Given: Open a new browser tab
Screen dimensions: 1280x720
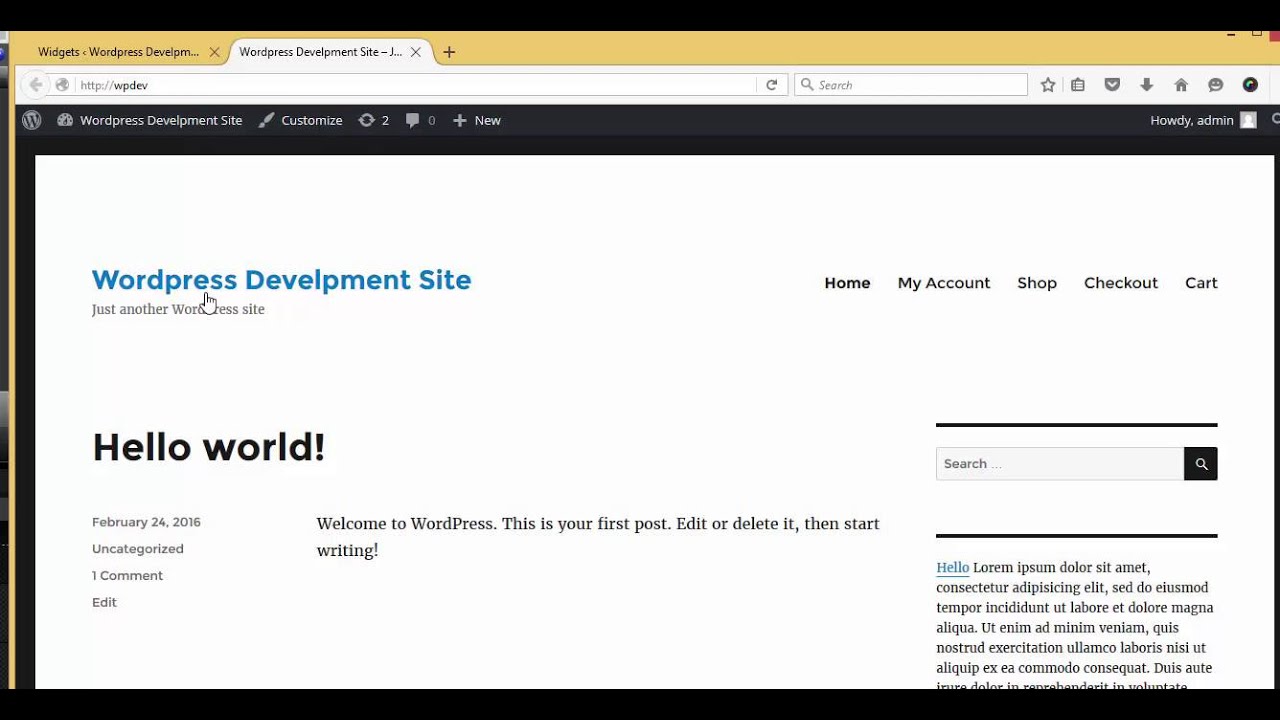Looking at the screenshot, I should [x=449, y=52].
